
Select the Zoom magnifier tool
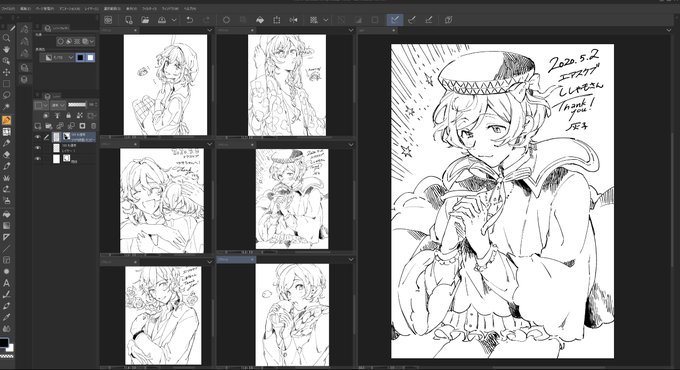pyautogui.click(x=7, y=38)
